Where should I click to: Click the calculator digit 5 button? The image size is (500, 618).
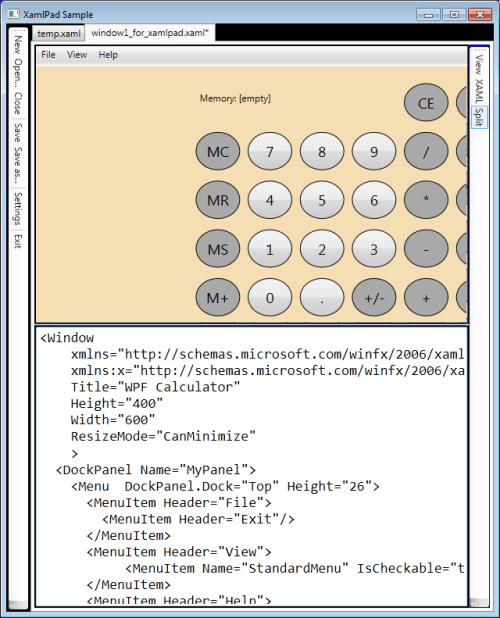click(322, 200)
